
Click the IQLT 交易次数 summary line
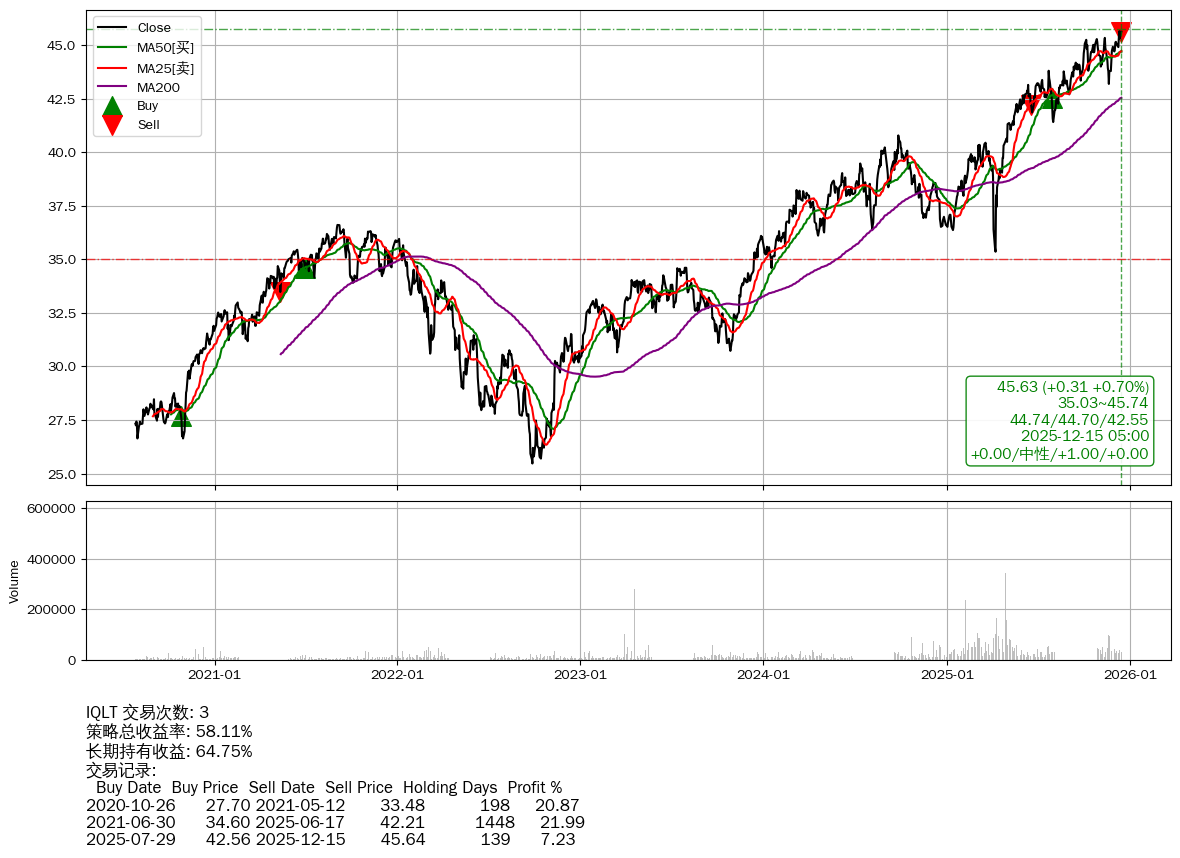click(x=147, y=713)
